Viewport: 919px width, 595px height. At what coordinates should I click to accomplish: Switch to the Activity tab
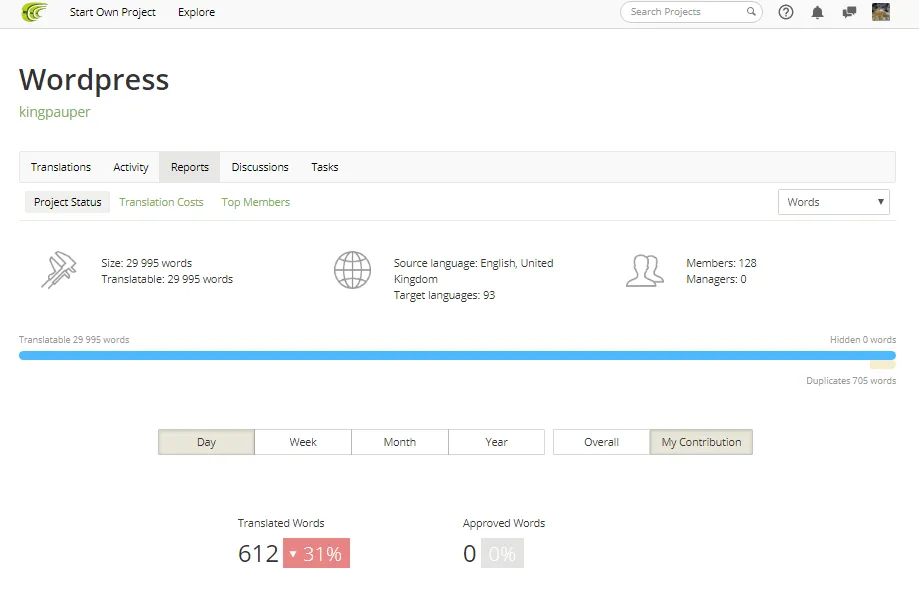click(x=131, y=167)
